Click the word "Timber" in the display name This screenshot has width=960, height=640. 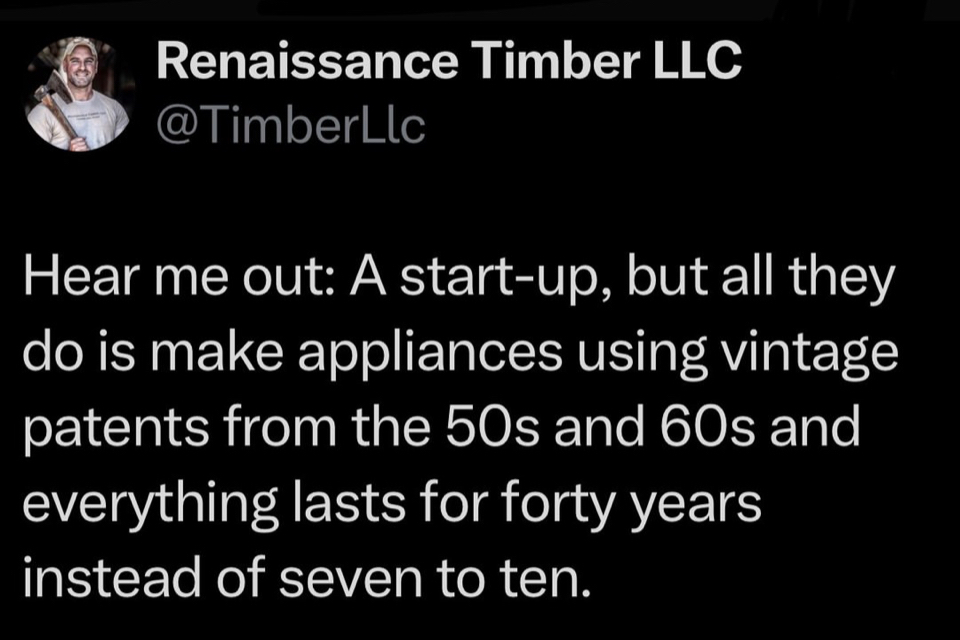pyautogui.click(x=540, y=63)
